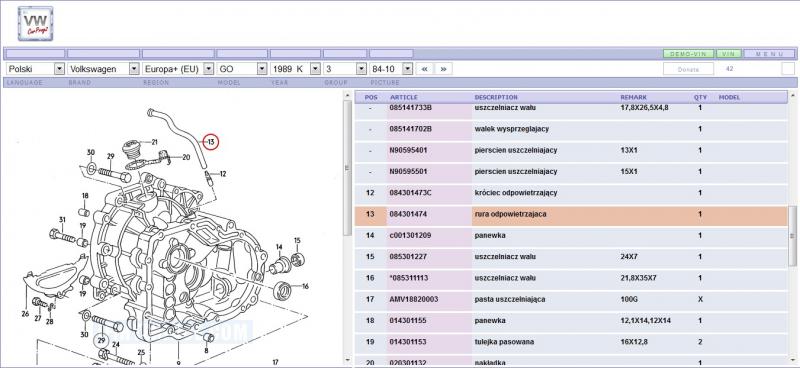Open the Language dropdown showing Polski
Viewport: 800px width, 368px height.
[x=35, y=68]
